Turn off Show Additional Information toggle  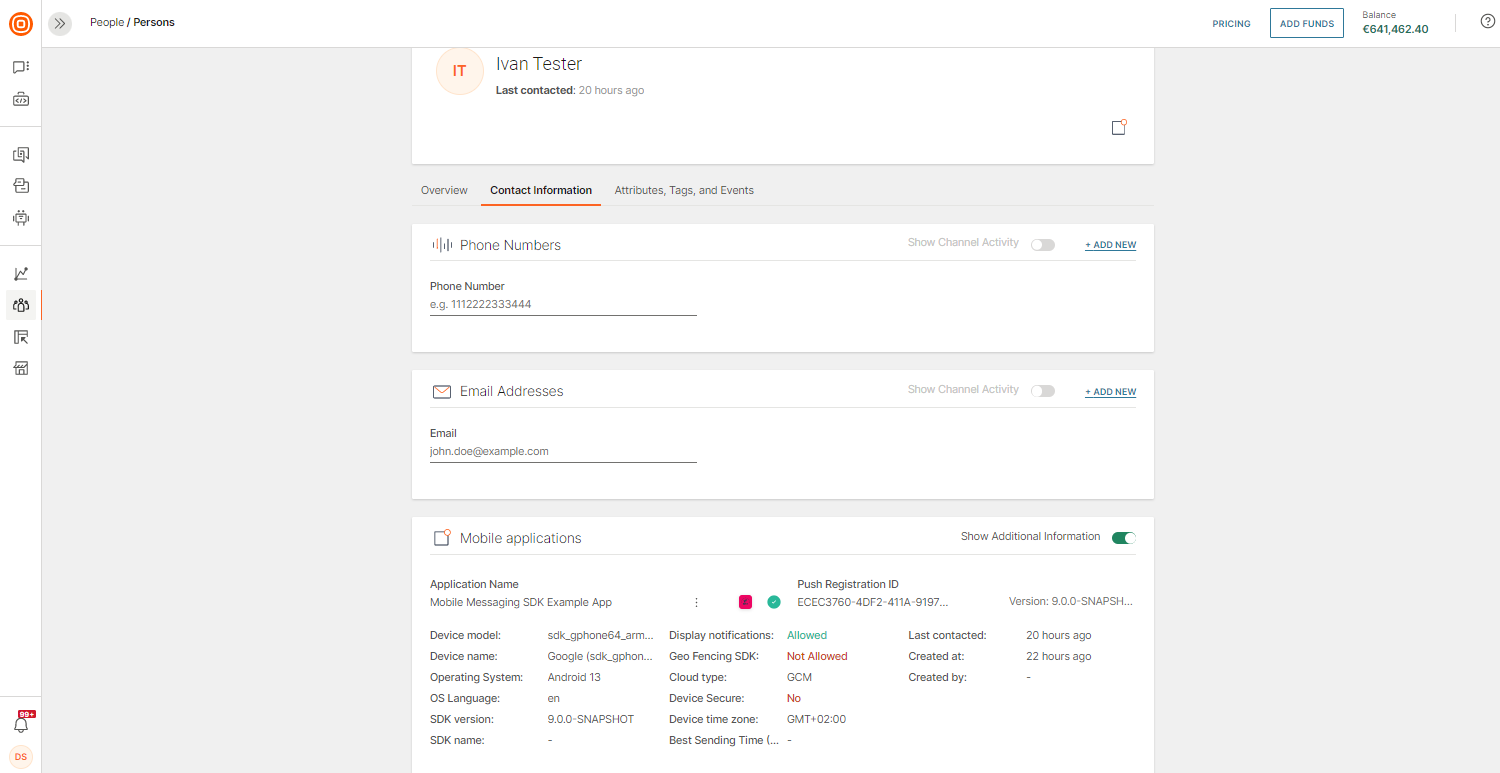(1124, 538)
